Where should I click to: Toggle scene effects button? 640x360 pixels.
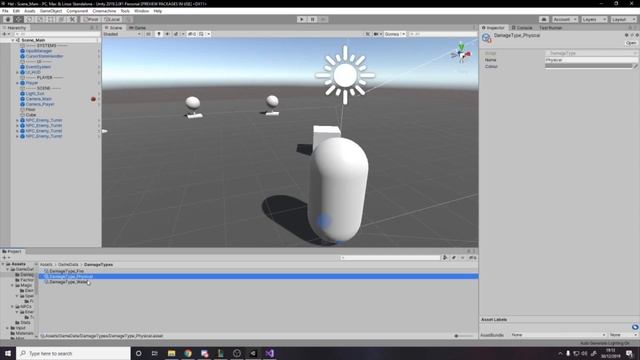176,34
